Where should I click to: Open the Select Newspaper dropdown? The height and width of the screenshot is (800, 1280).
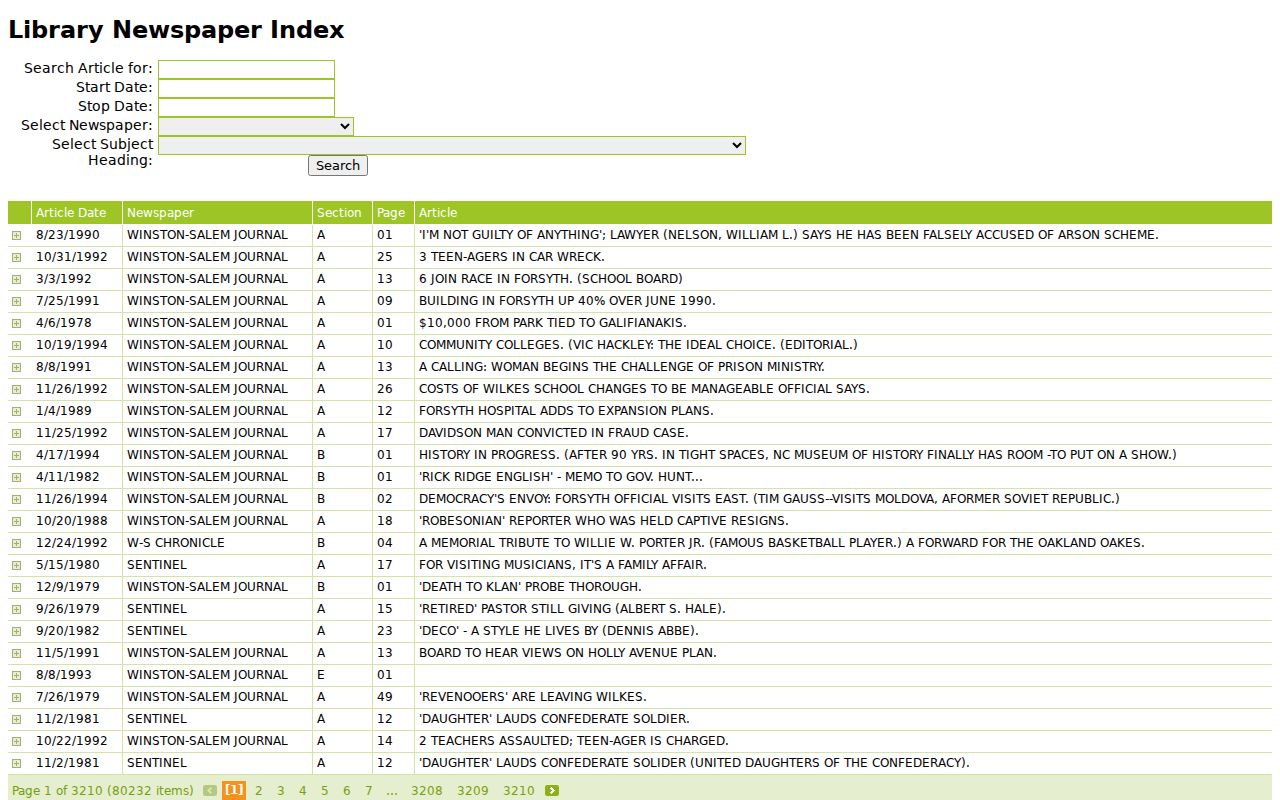(x=256, y=126)
